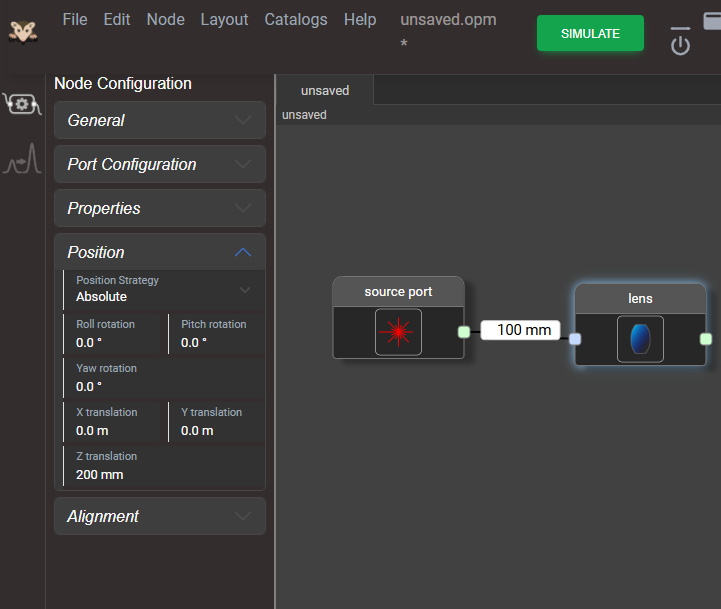
Task: Expand the Port Configuration section
Action: (160, 164)
